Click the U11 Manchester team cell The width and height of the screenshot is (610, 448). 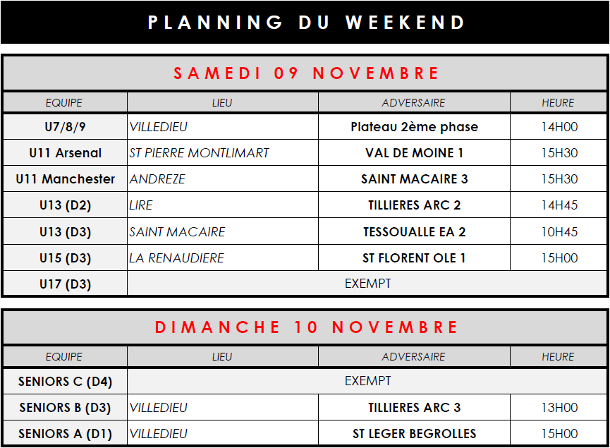tap(66, 179)
